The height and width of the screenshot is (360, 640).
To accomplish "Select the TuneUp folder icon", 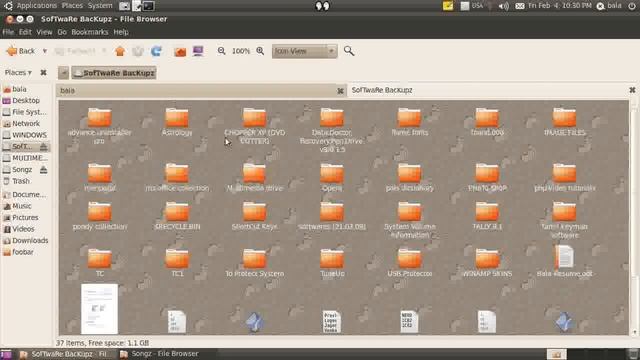I will (x=332, y=259).
